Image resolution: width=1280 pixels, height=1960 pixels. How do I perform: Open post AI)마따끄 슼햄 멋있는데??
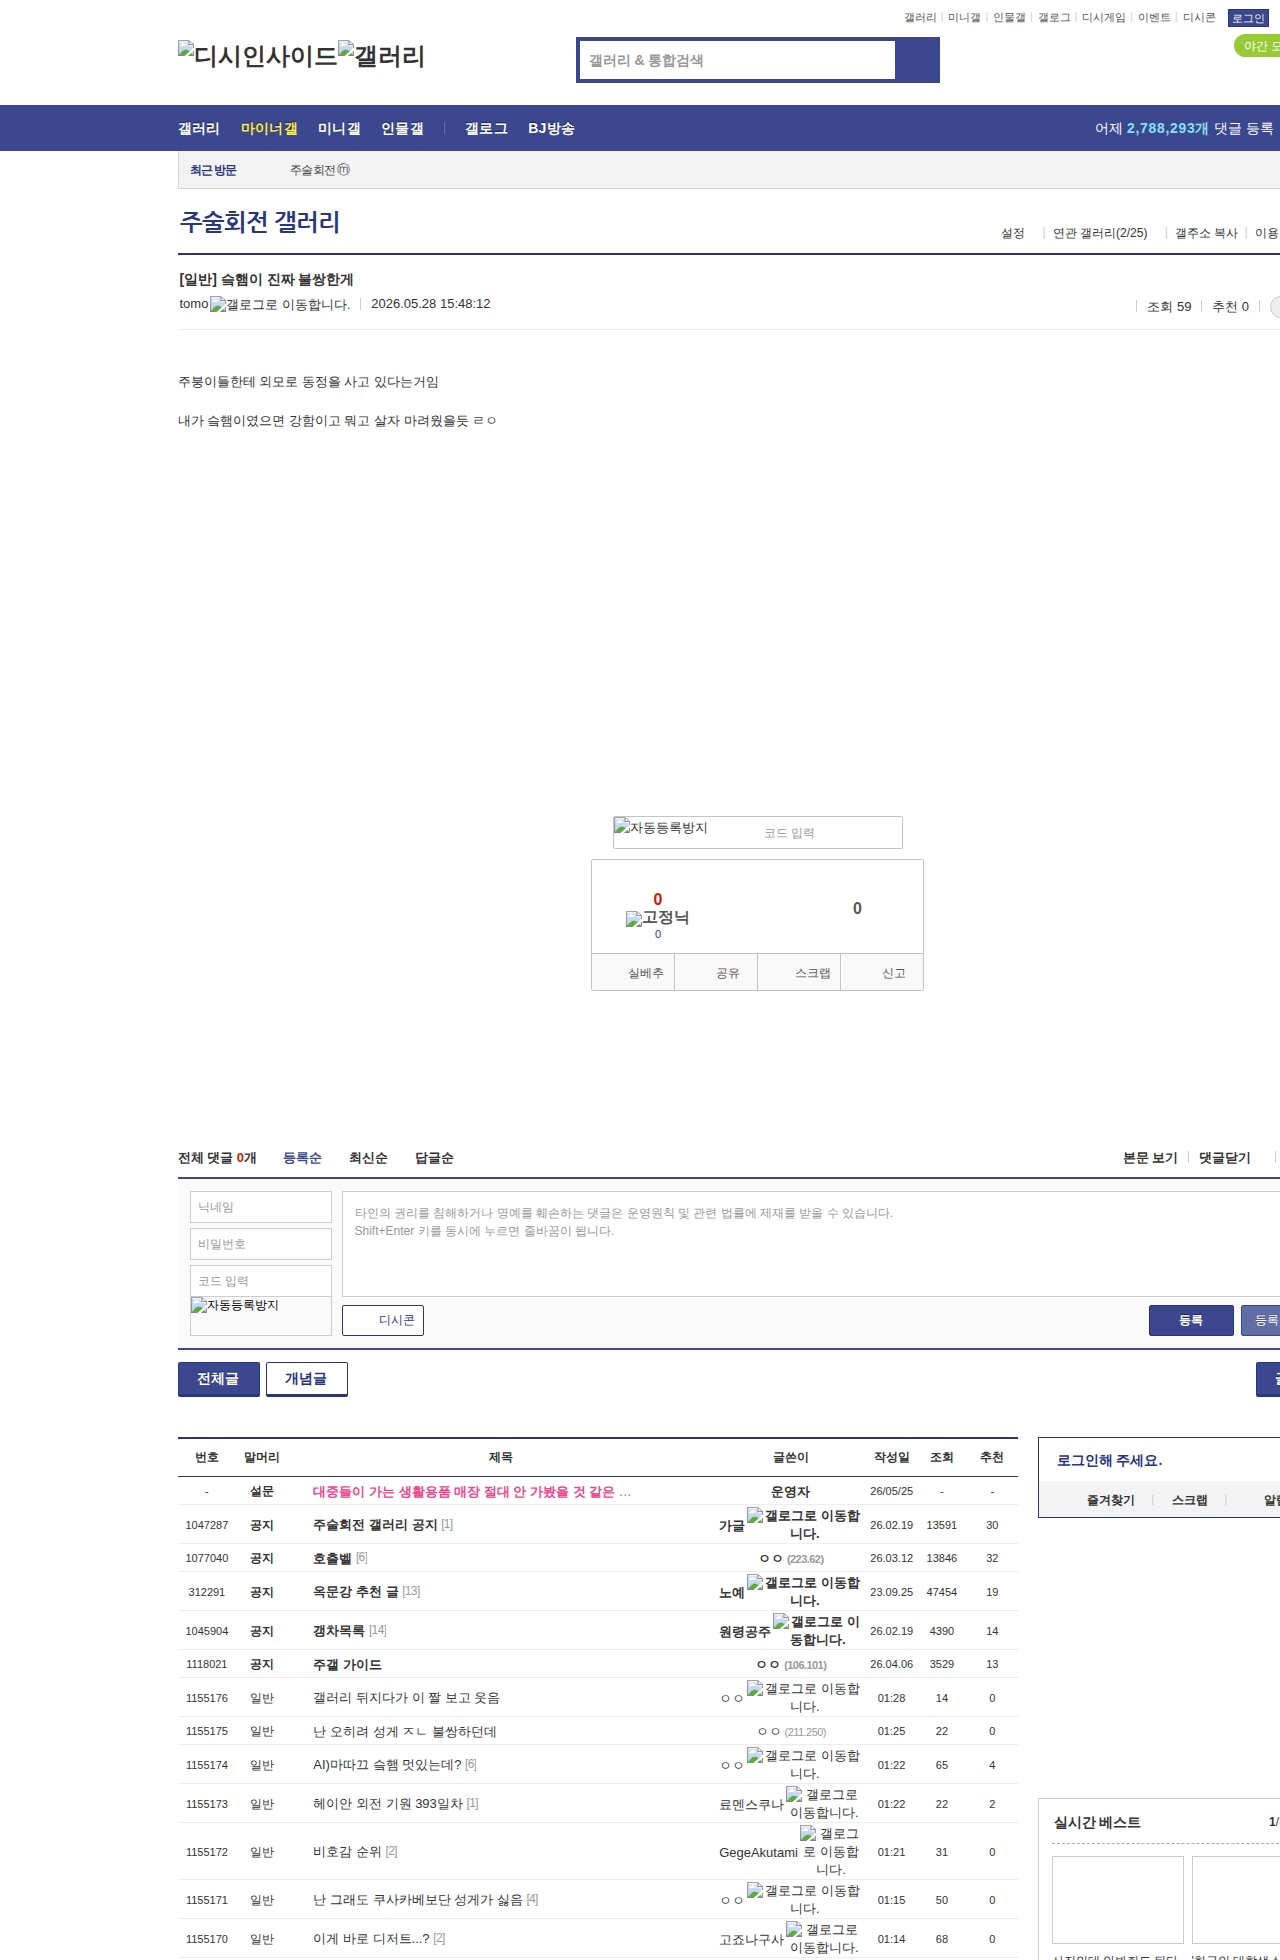click(387, 1765)
